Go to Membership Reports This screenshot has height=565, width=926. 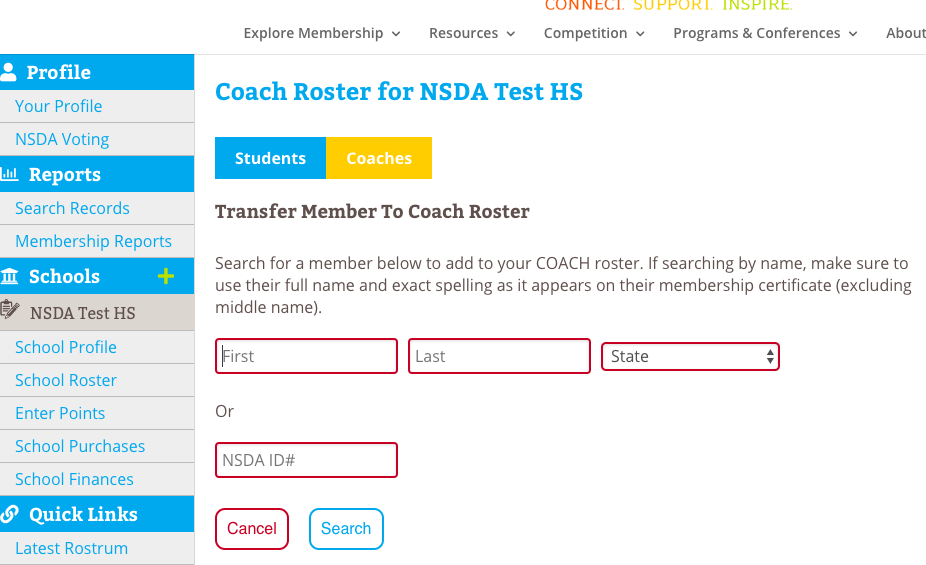pyautogui.click(x=93, y=241)
